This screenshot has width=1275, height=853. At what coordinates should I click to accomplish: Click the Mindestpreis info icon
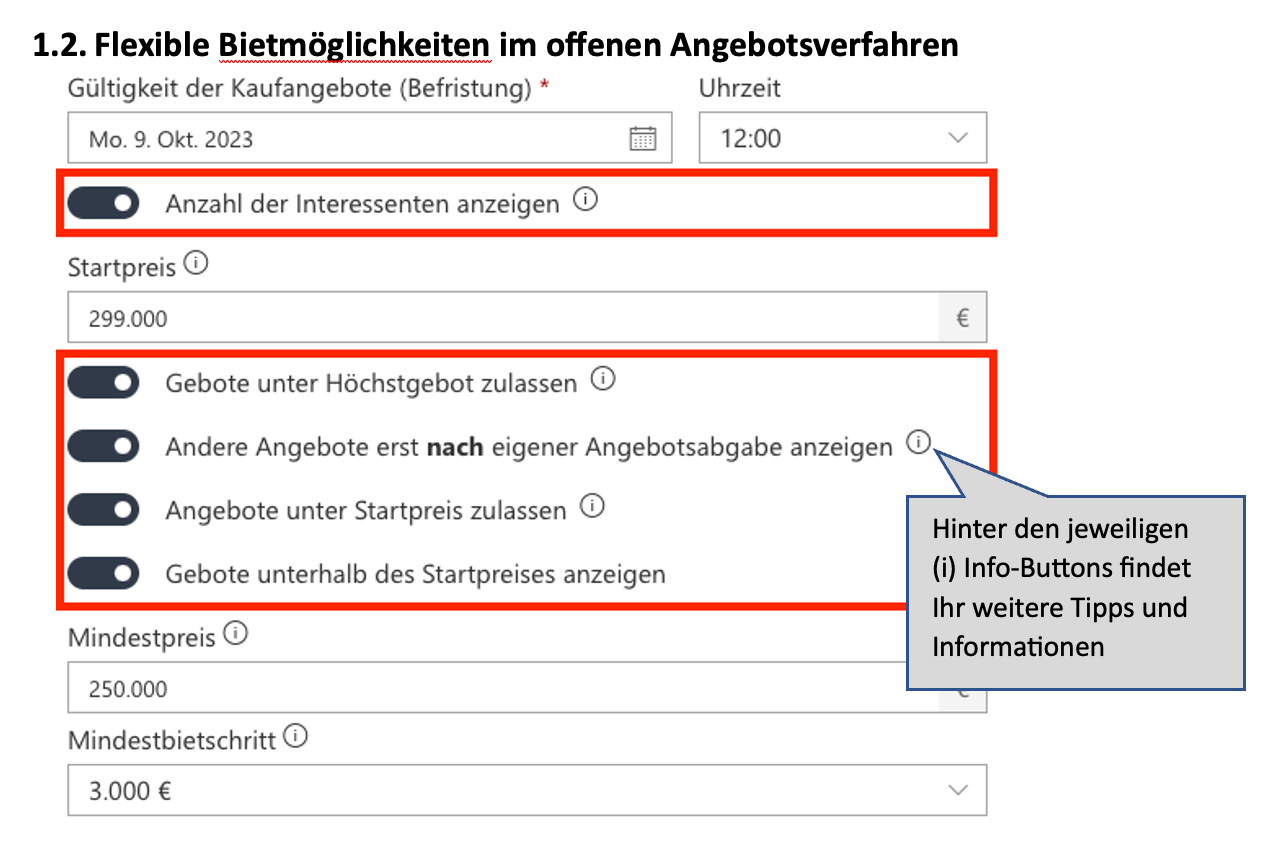(235, 634)
